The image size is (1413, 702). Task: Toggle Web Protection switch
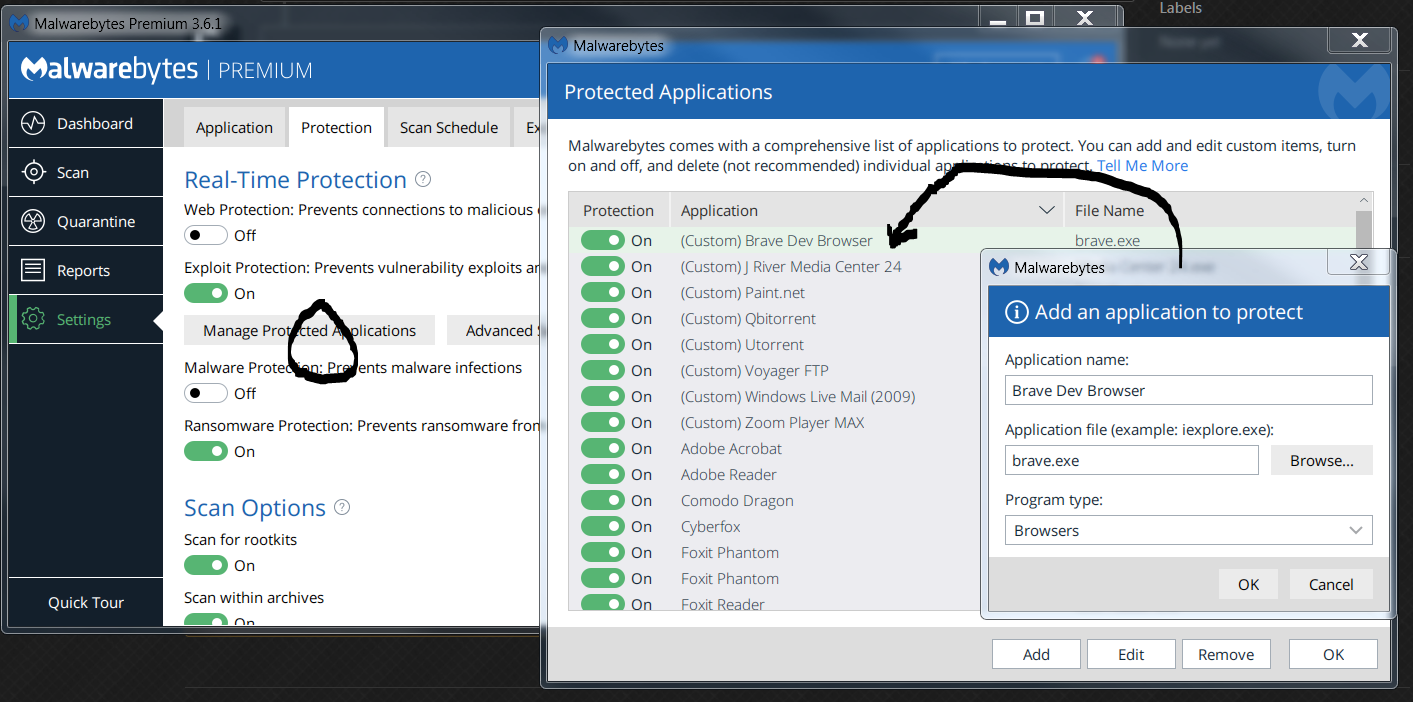point(206,235)
